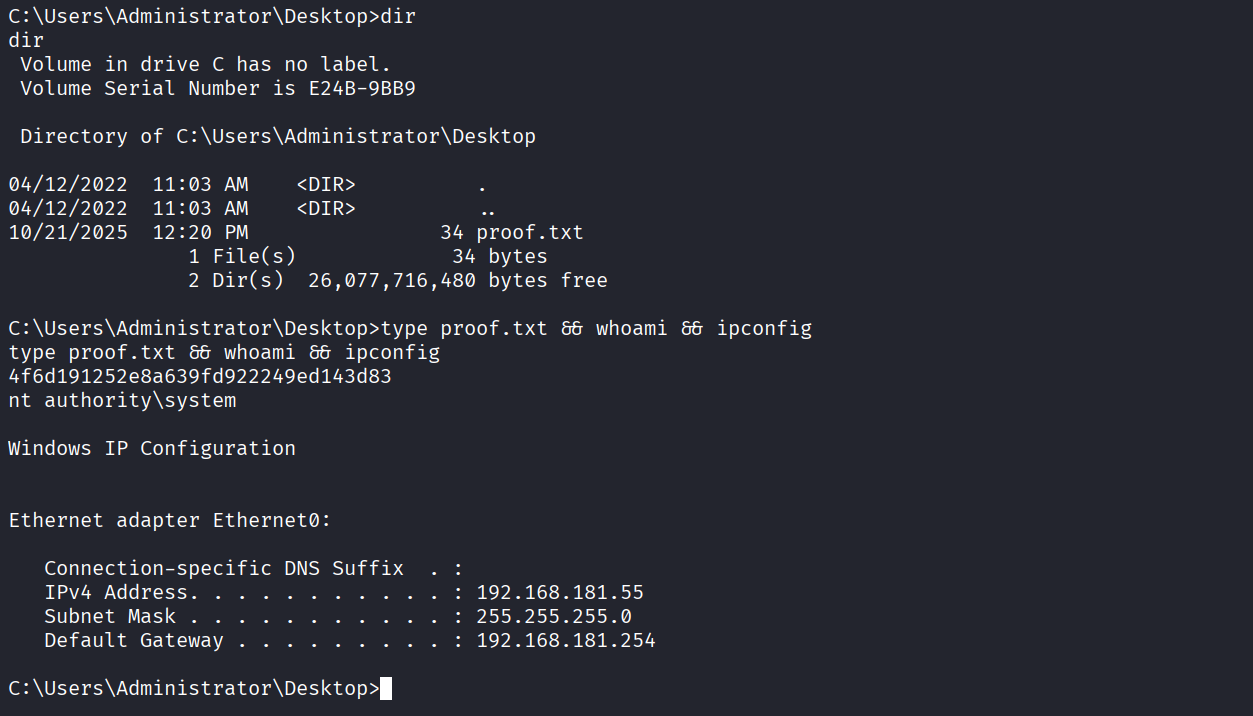
Task: Click the Volume in drive C label line
Action: pyautogui.click(x=206, y=65)
